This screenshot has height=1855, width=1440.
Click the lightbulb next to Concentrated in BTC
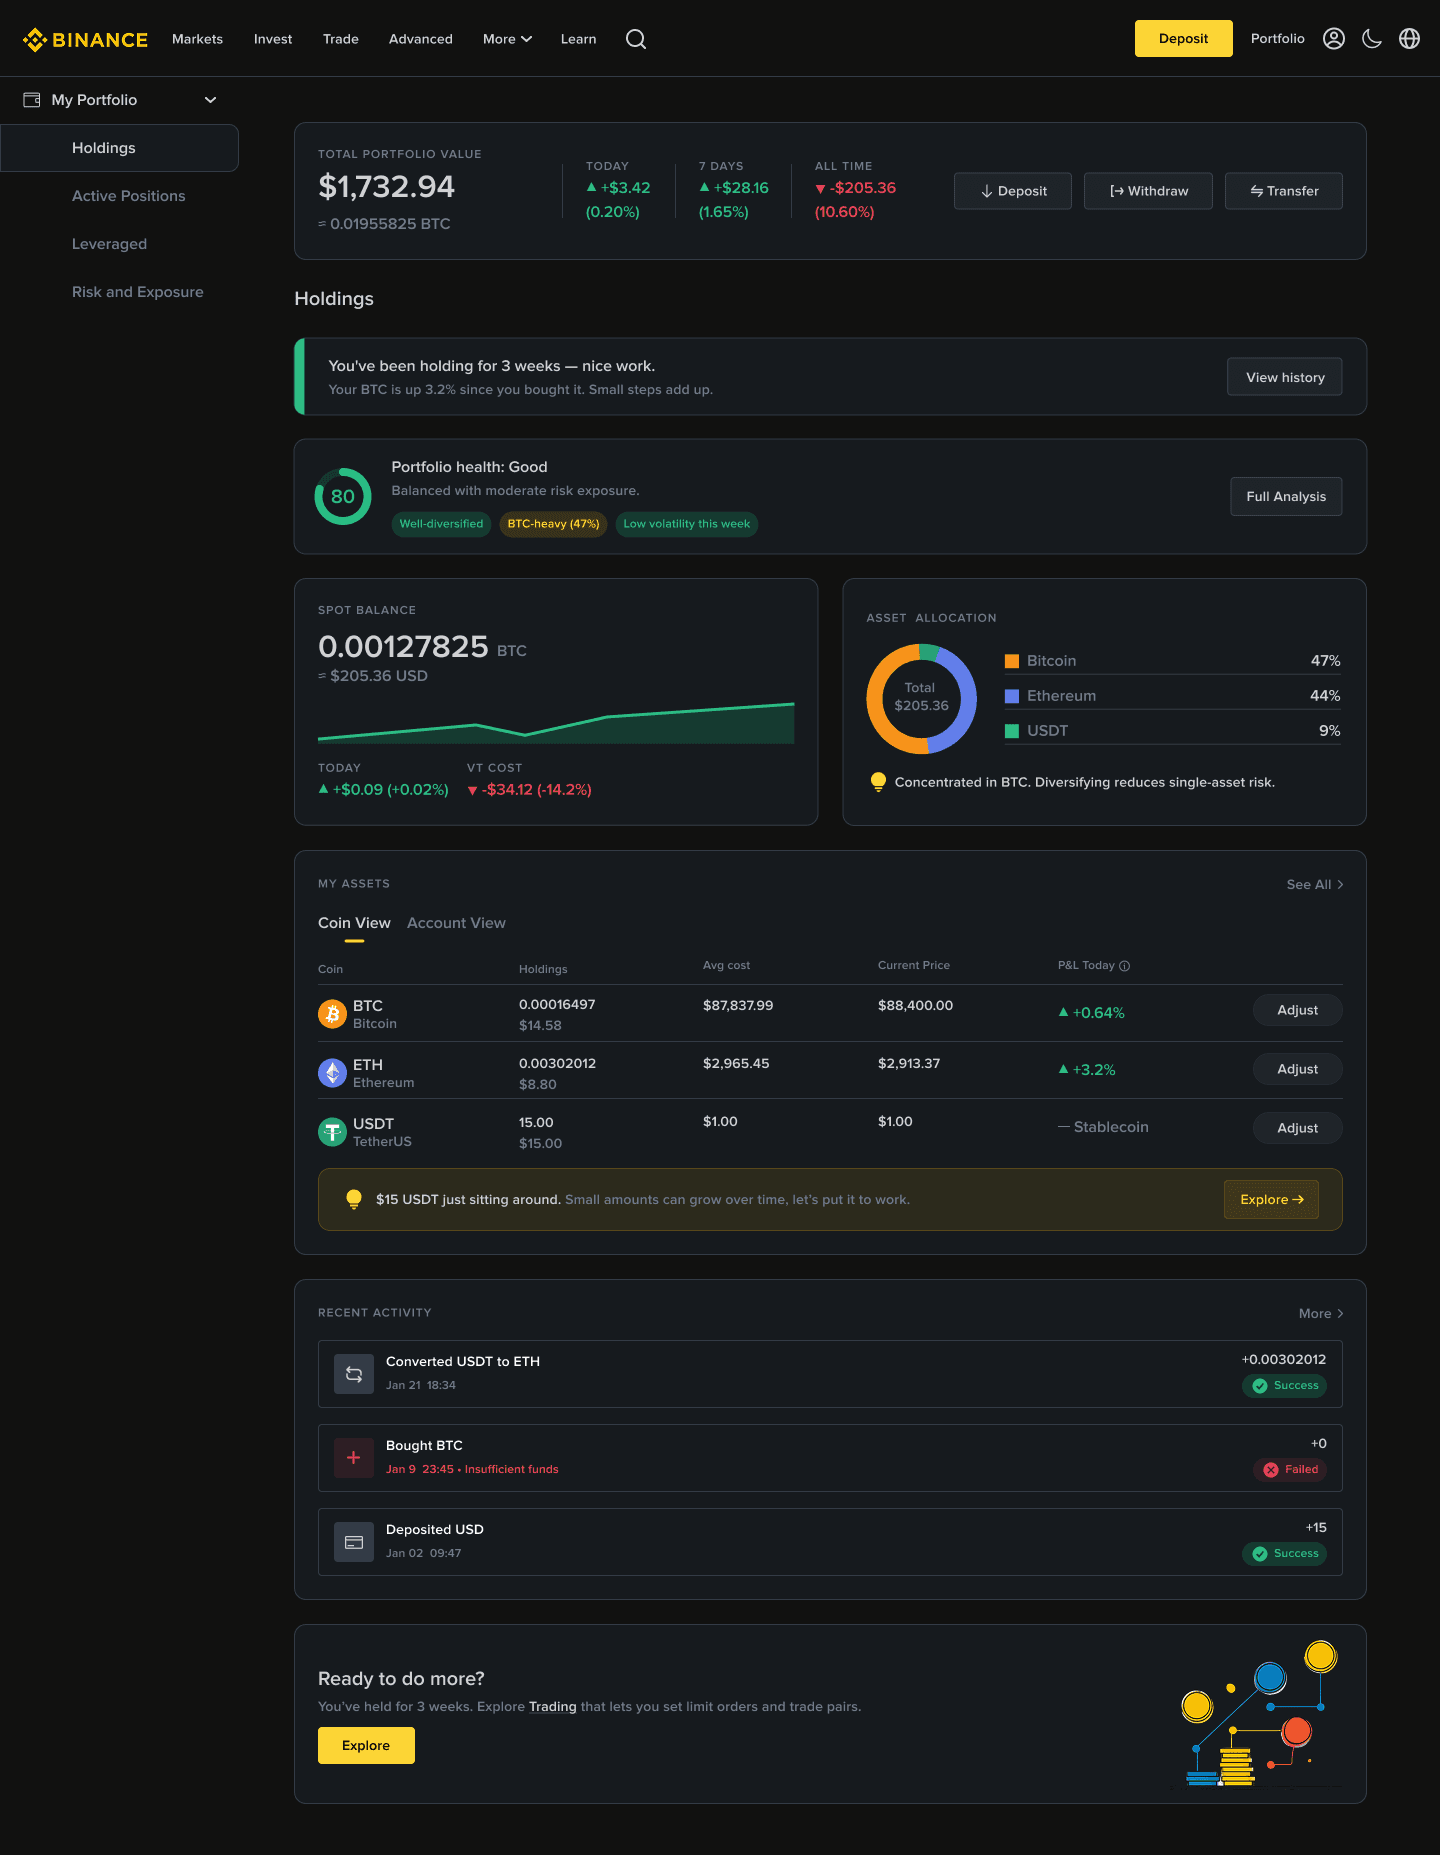[x=878, y=782]
